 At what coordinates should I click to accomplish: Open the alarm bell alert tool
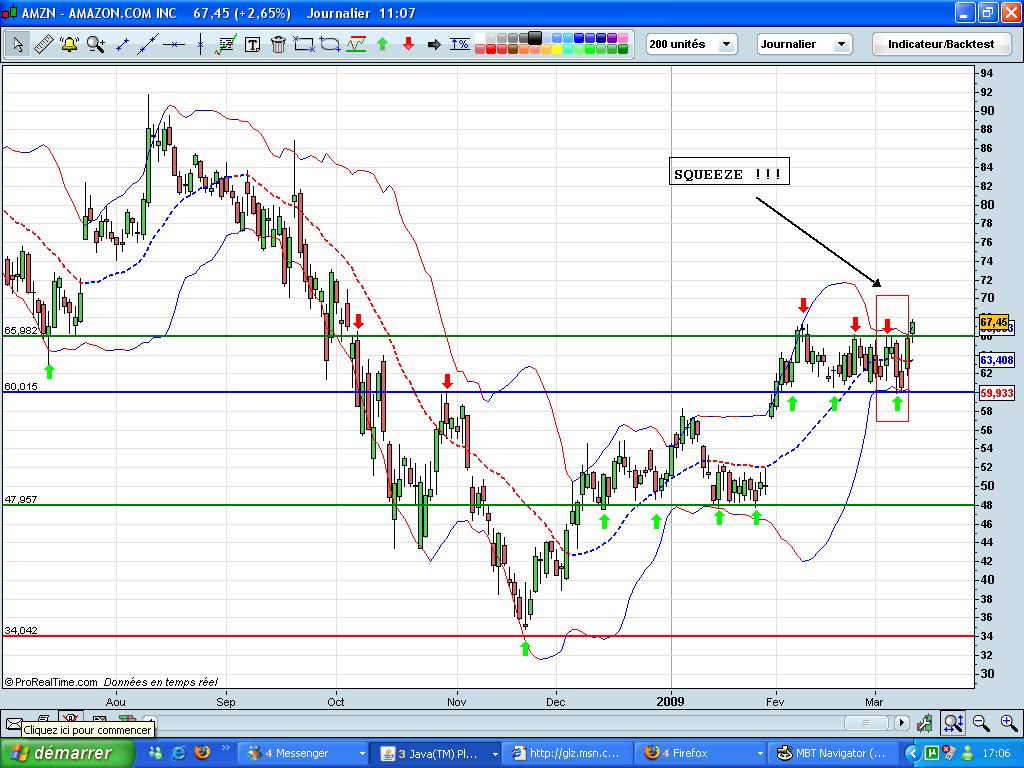tap(69, 44)
